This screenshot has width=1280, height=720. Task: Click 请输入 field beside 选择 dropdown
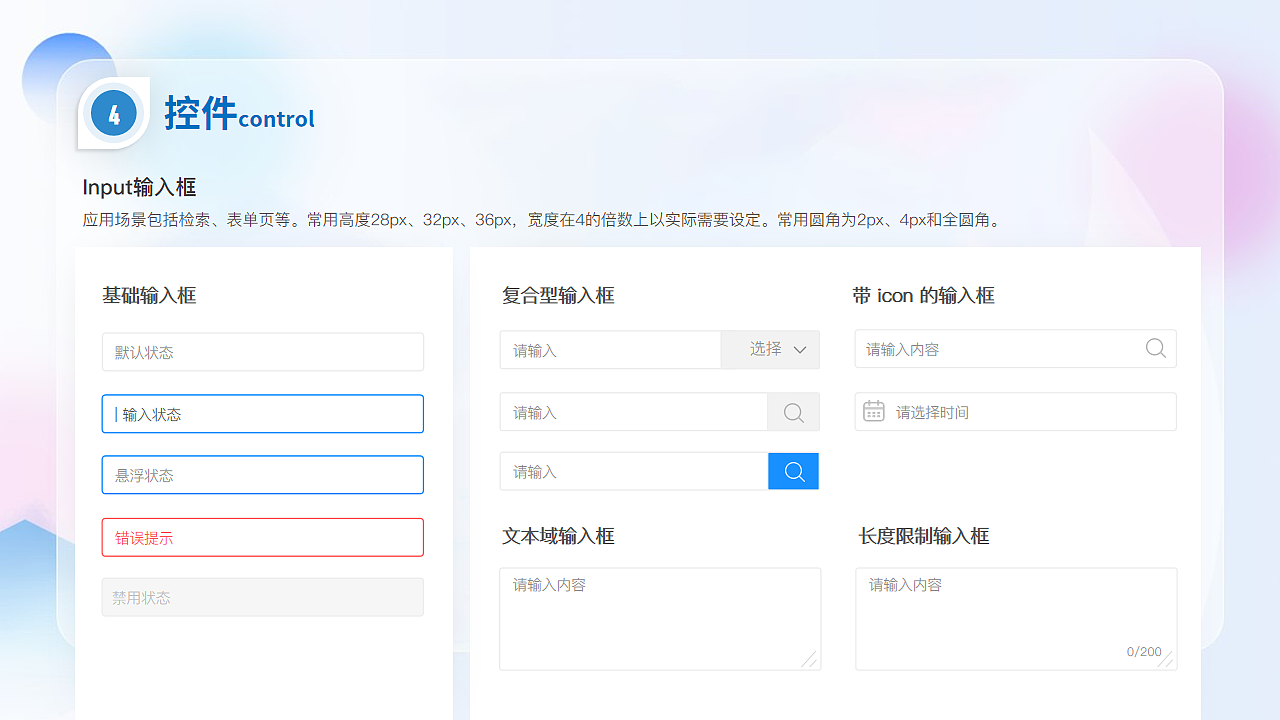coord(611,350)
